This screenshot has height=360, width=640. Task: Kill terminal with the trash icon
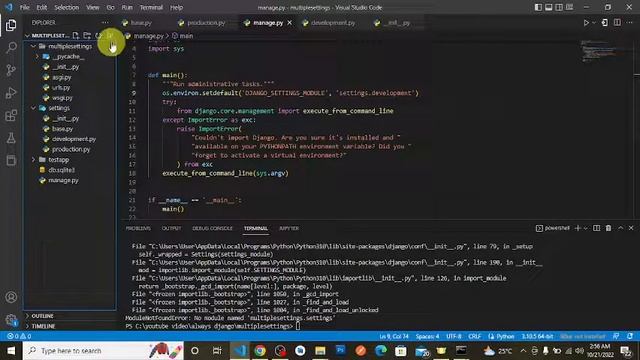tap(608, 228)
